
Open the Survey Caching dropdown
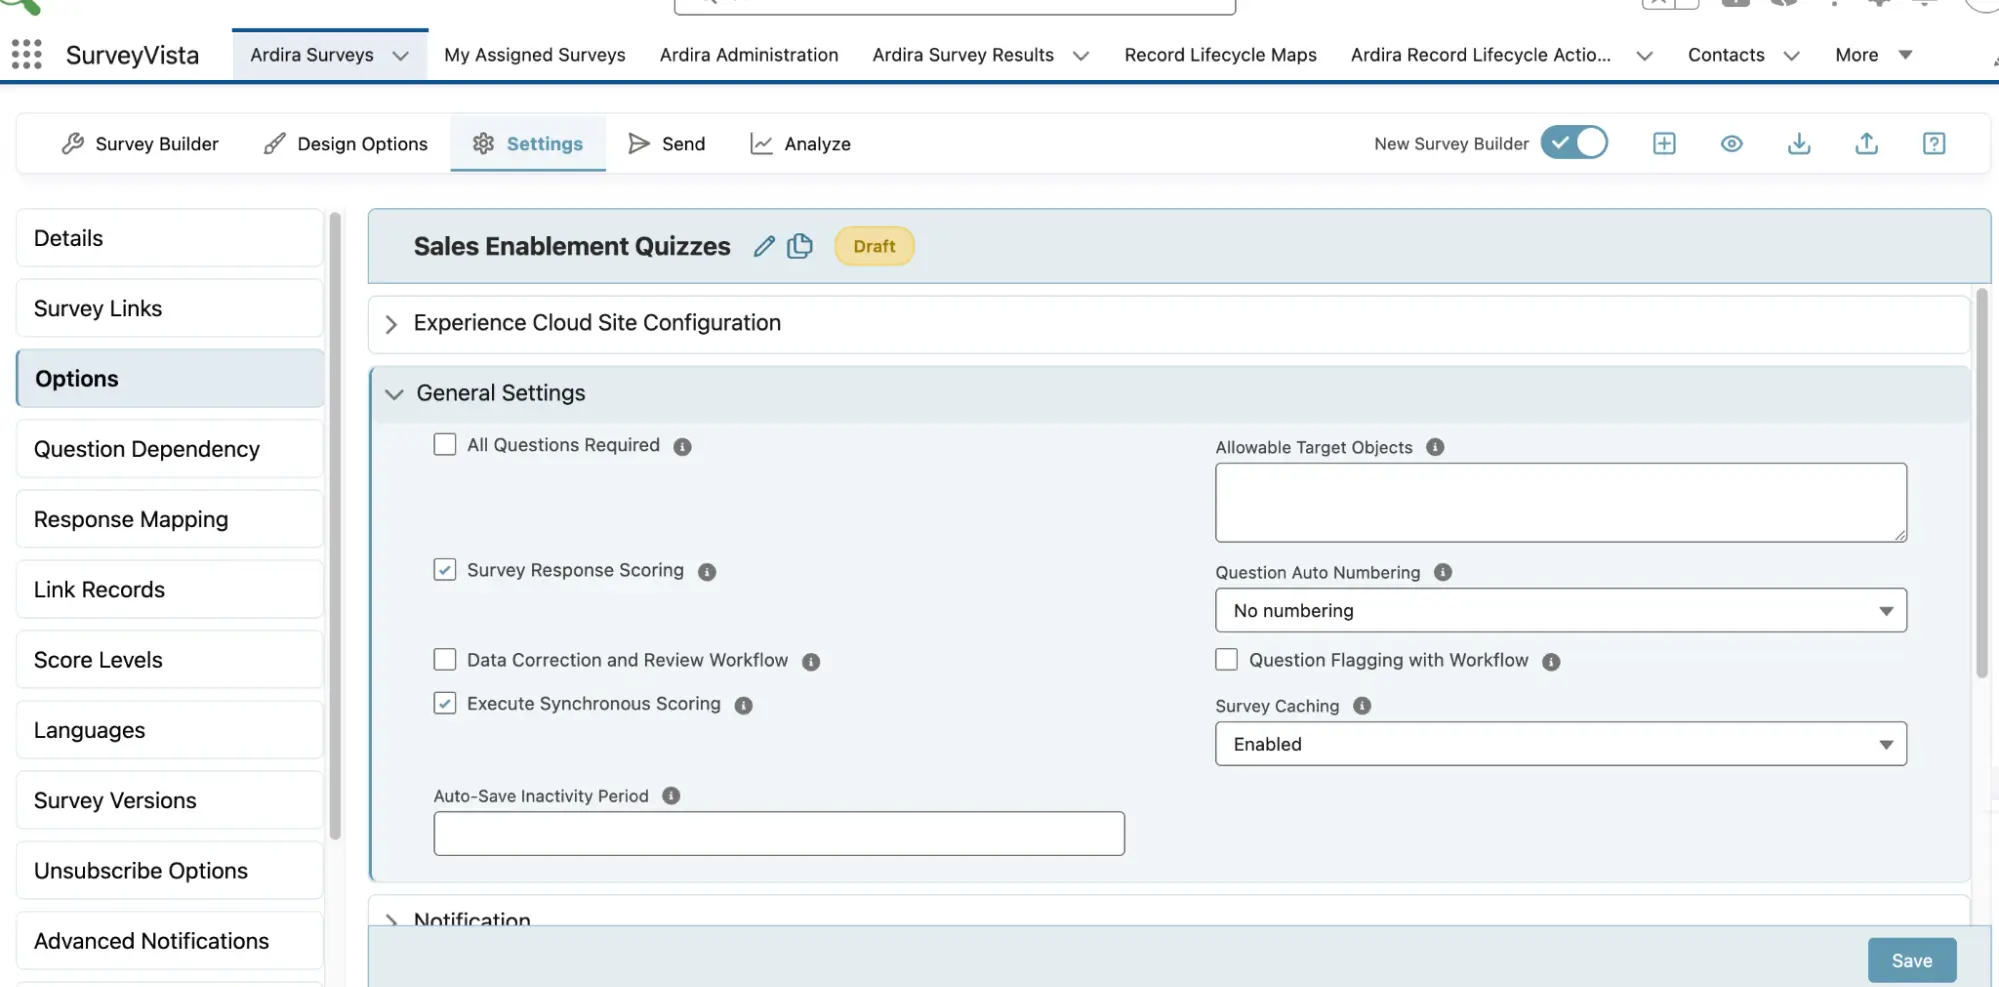tap(1560, 744)
